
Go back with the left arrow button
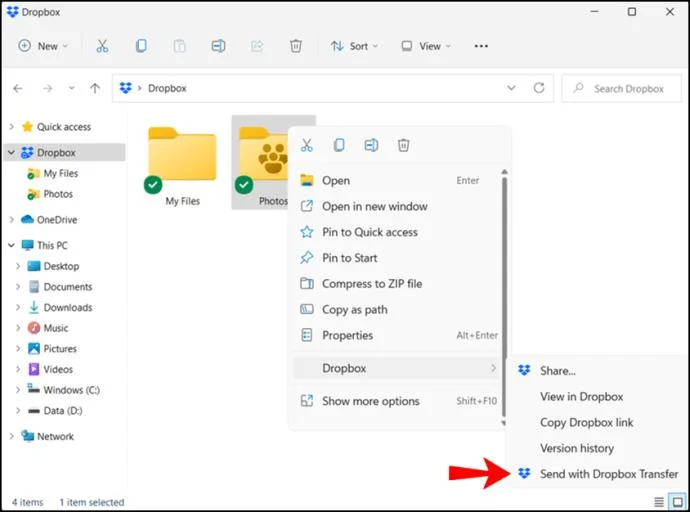(x=18, y=88)
